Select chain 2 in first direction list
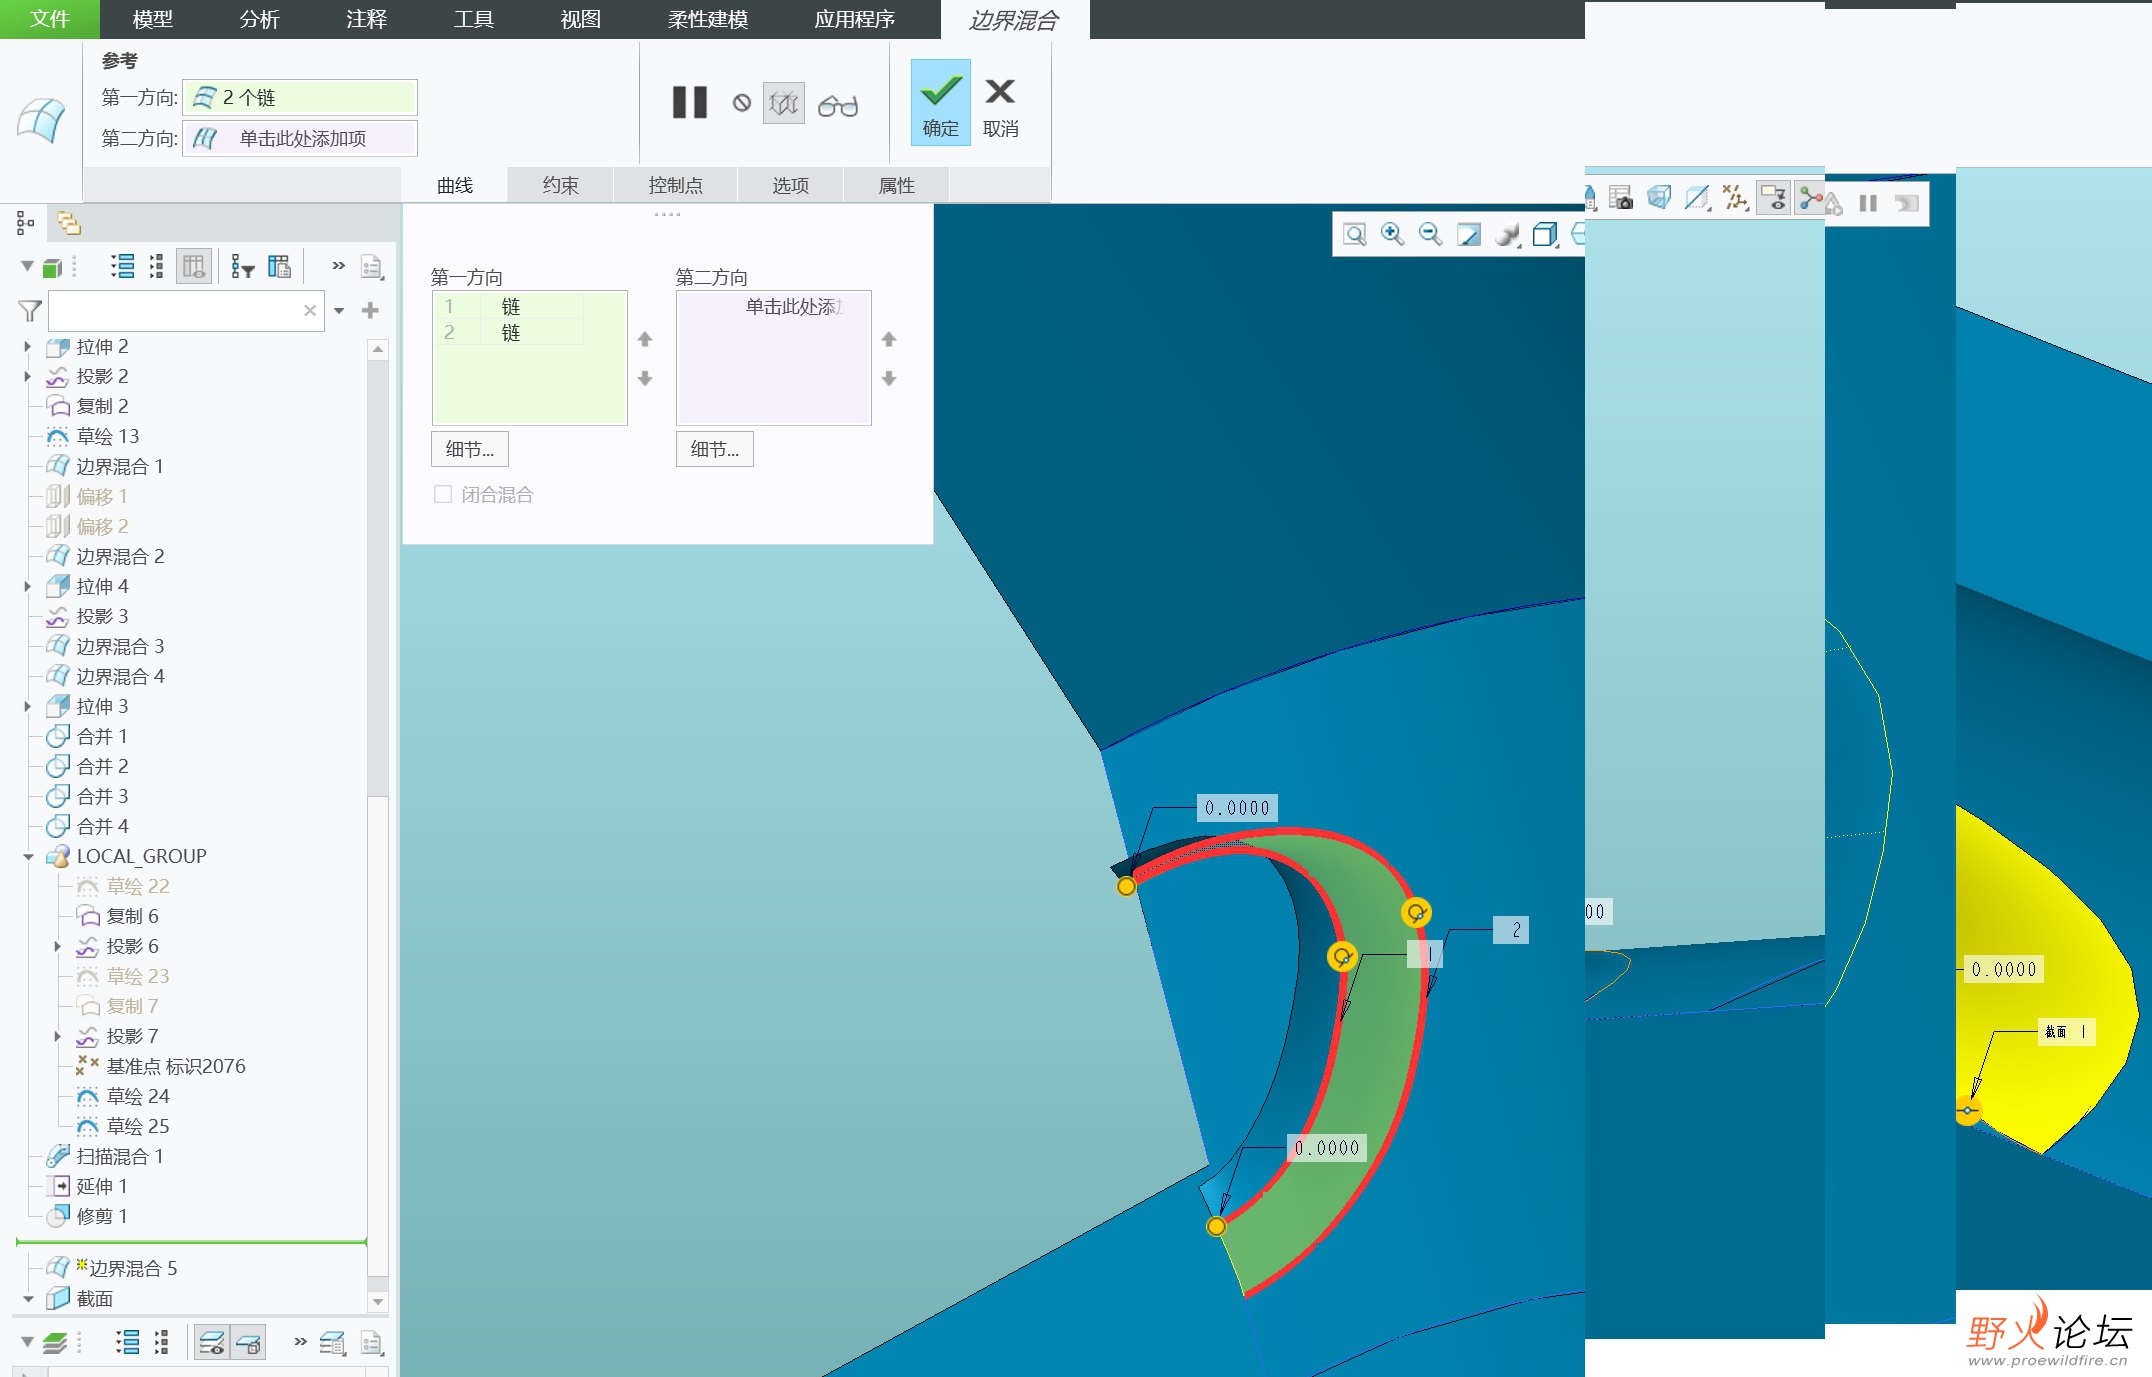The image size is (2152, 1377). click(x=509, y=332)
